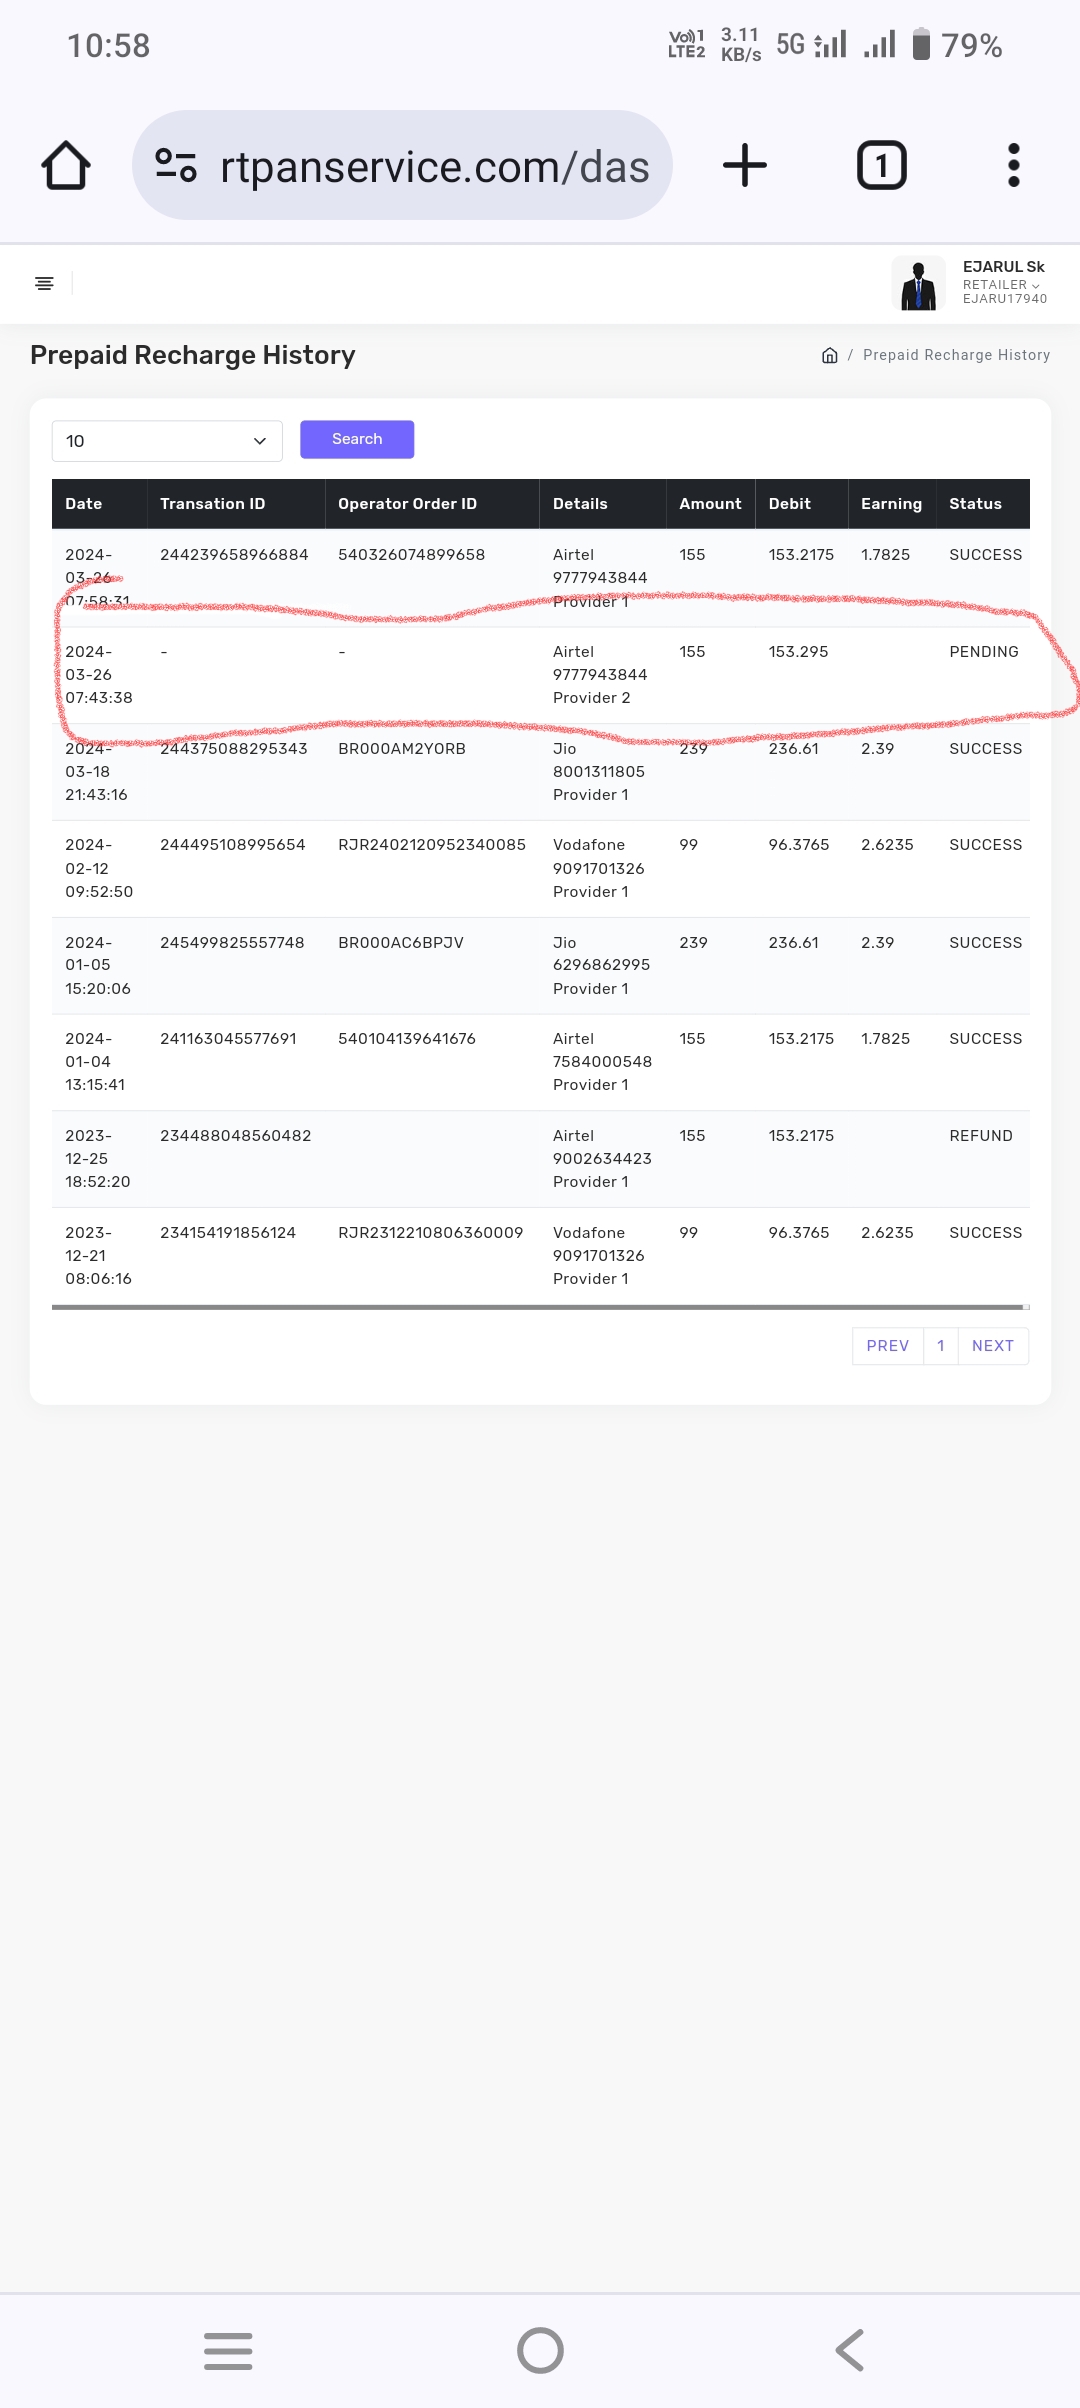Open browser three-dot overflow menu
The height and width of the screenshot is (2408, 1080).
[x=1013, y=165]
